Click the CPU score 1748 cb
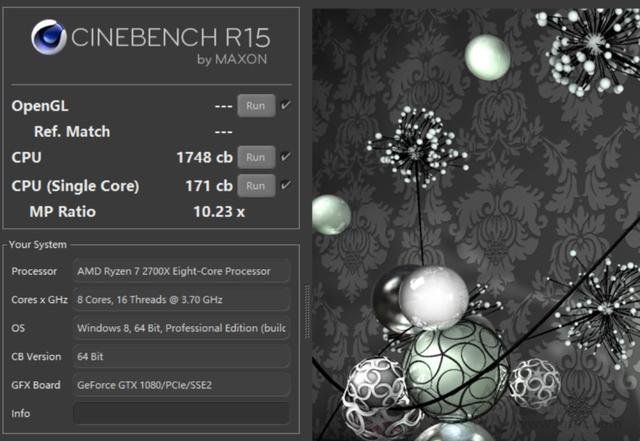 point(204,158)
